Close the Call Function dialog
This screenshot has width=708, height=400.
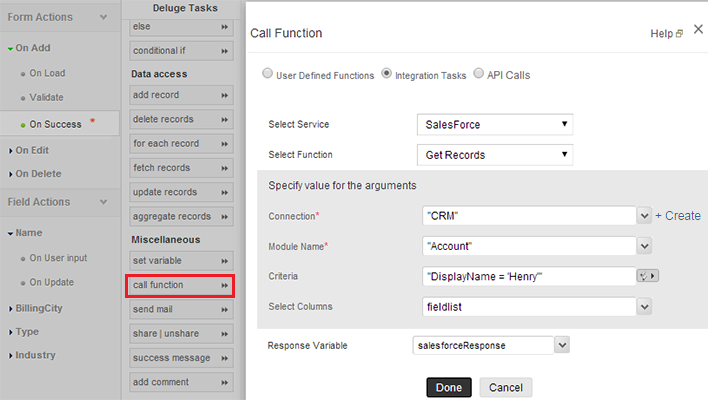coord(698,31)
